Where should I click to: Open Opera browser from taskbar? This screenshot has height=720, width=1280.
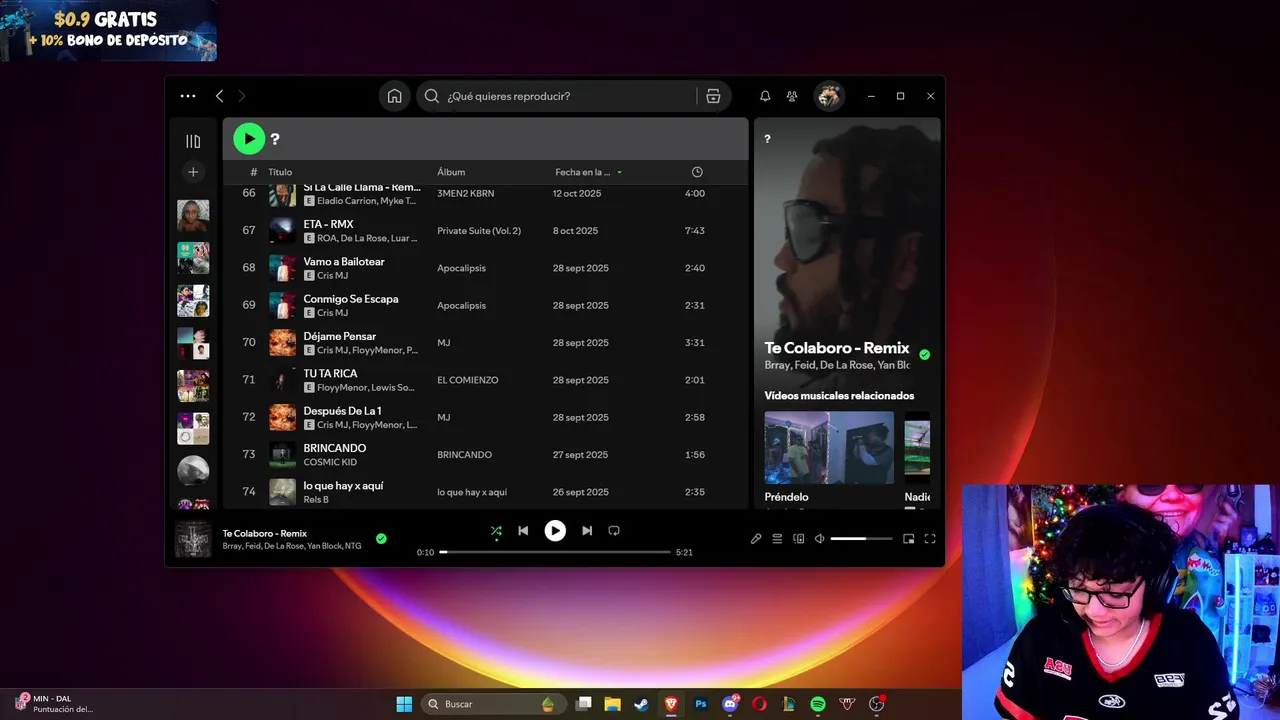(x=760, y=704)
